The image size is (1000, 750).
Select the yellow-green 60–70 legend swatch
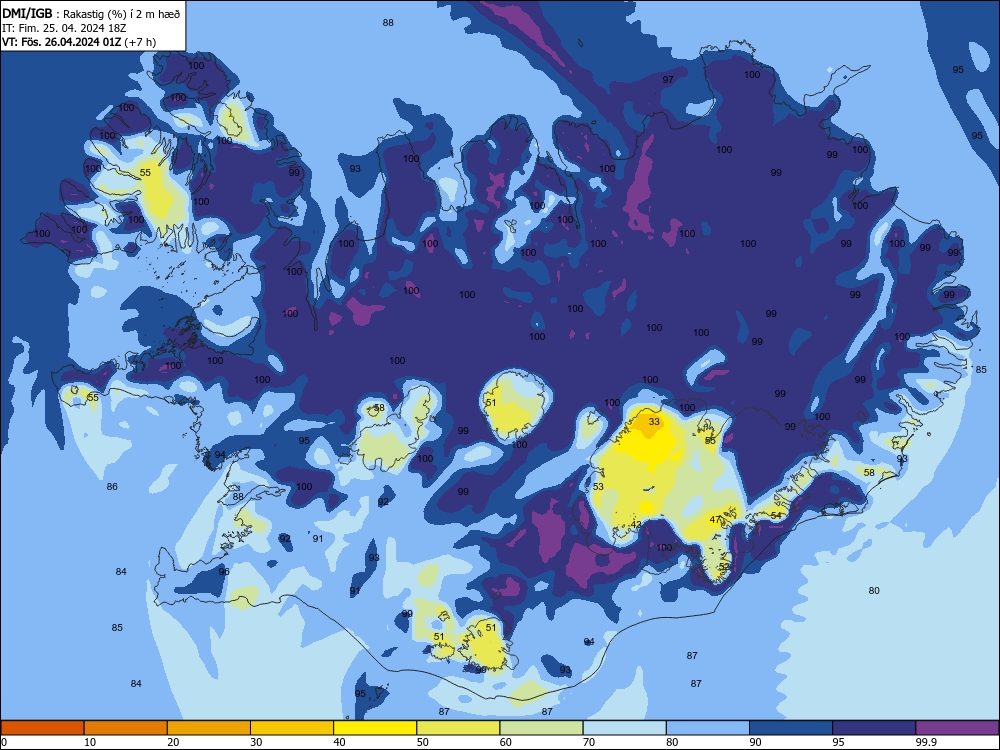(x=541, y=728)
